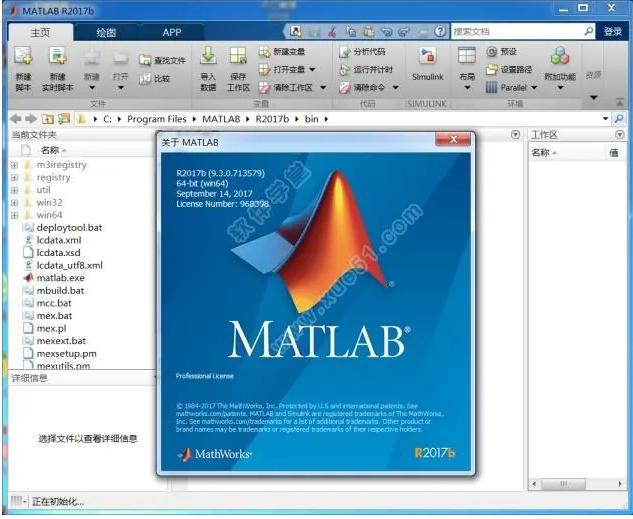Click inside the Search Documentation field
633x519 pixels.
(517, 31)
